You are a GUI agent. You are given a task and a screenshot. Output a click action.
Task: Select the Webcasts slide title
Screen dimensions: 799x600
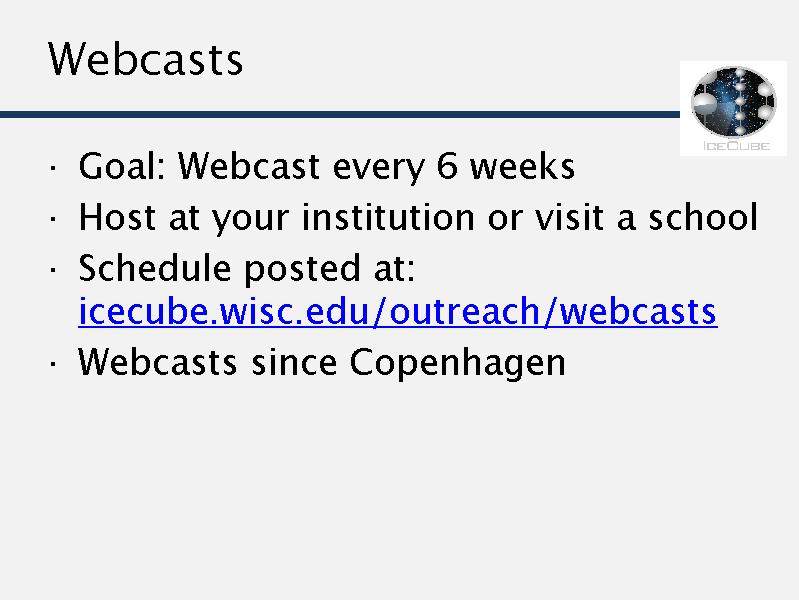click(145, 59)
